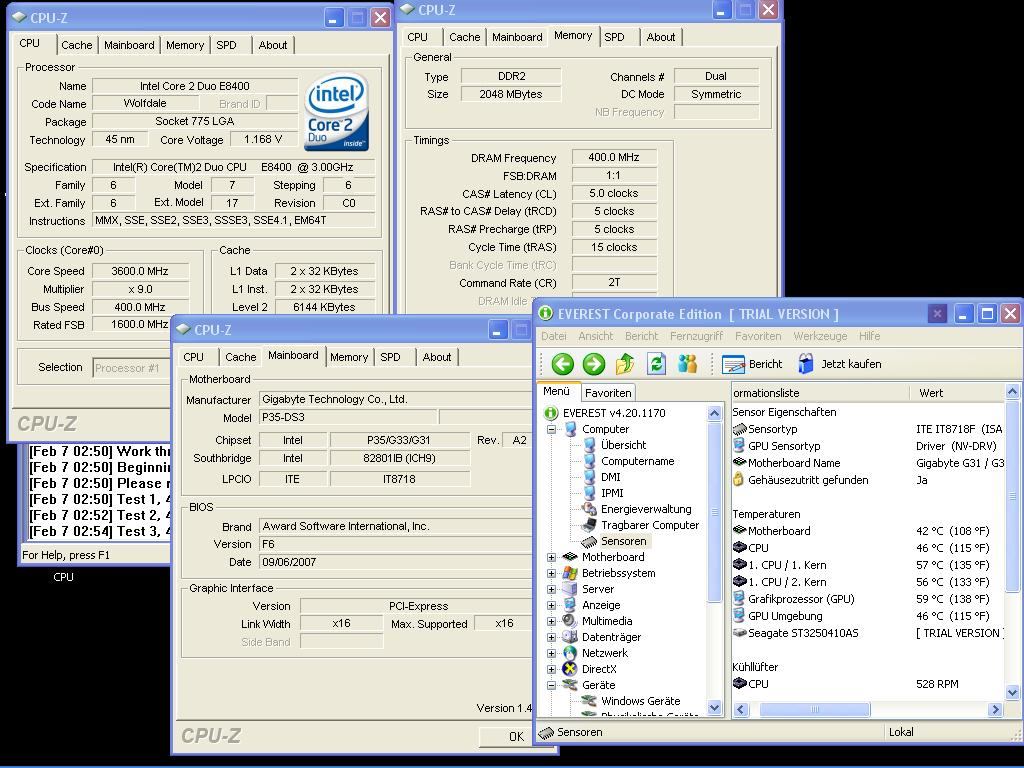Select Computername in the EVEREST tree

(x=637, y=461)
